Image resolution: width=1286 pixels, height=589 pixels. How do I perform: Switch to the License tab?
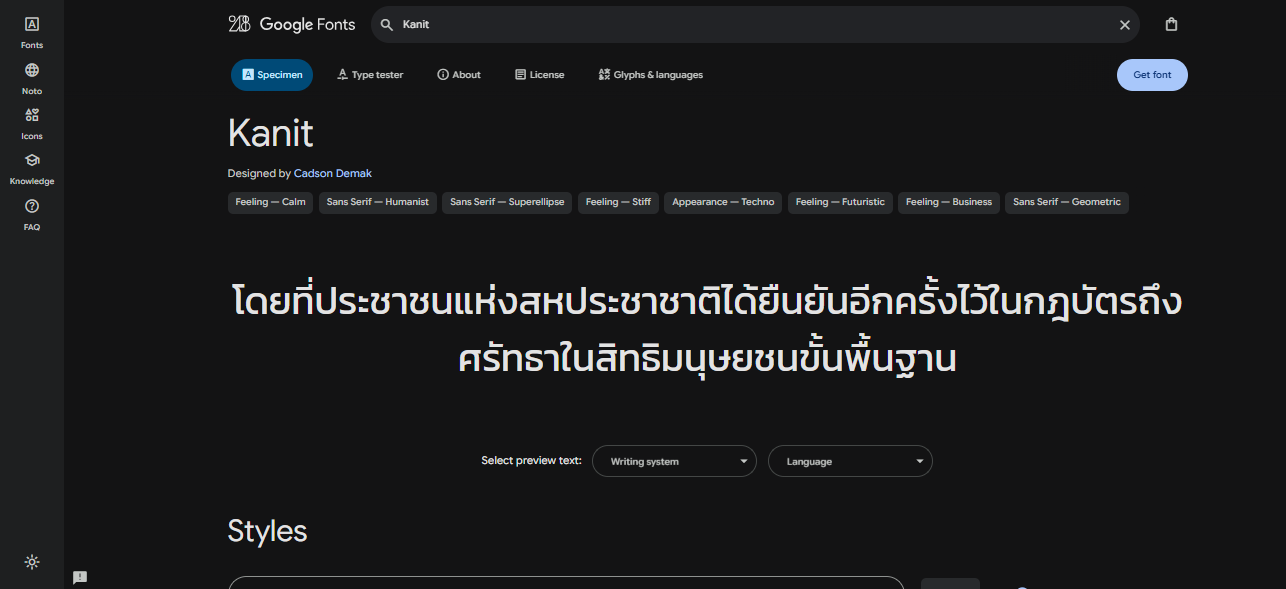539,75
